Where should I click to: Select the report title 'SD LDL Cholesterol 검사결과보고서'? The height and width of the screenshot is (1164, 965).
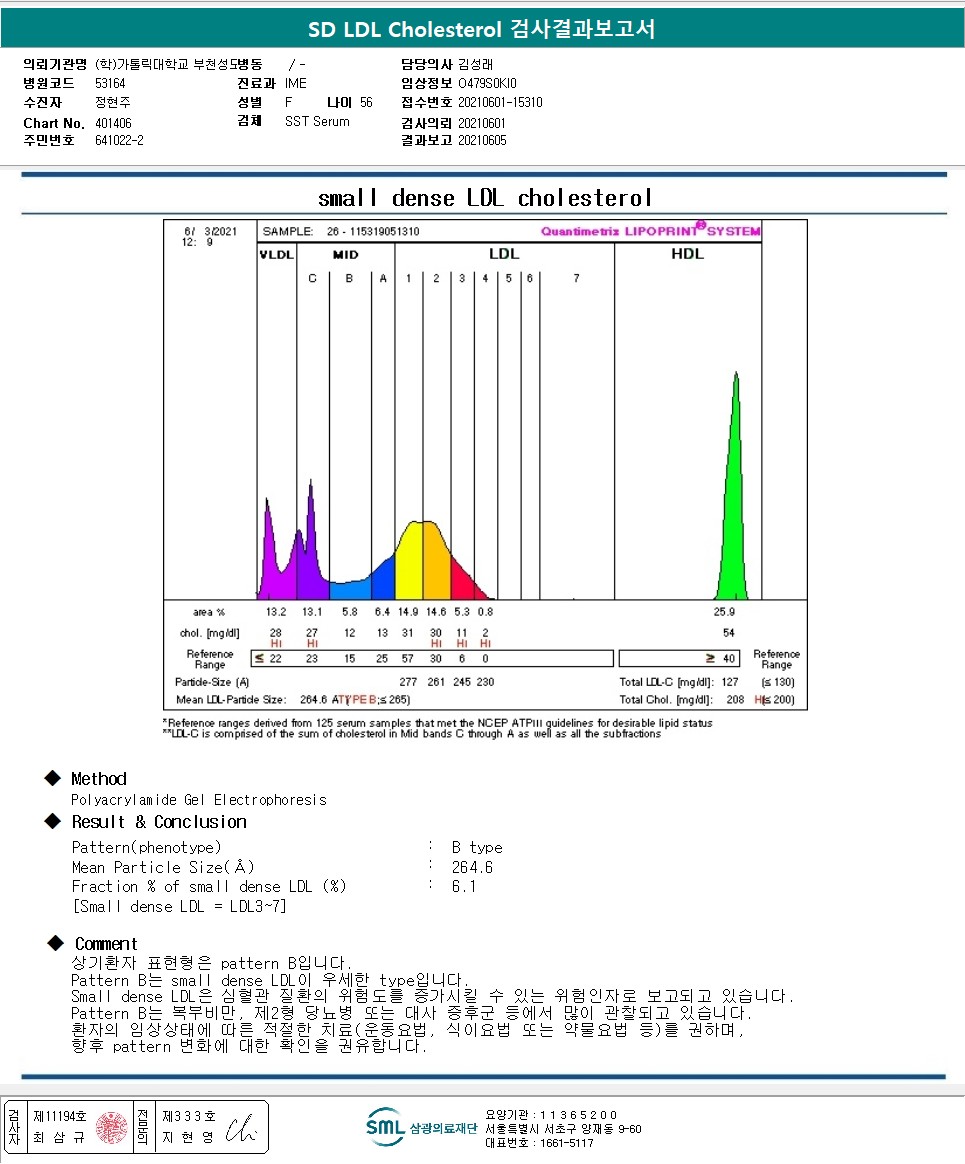(482, 29)
